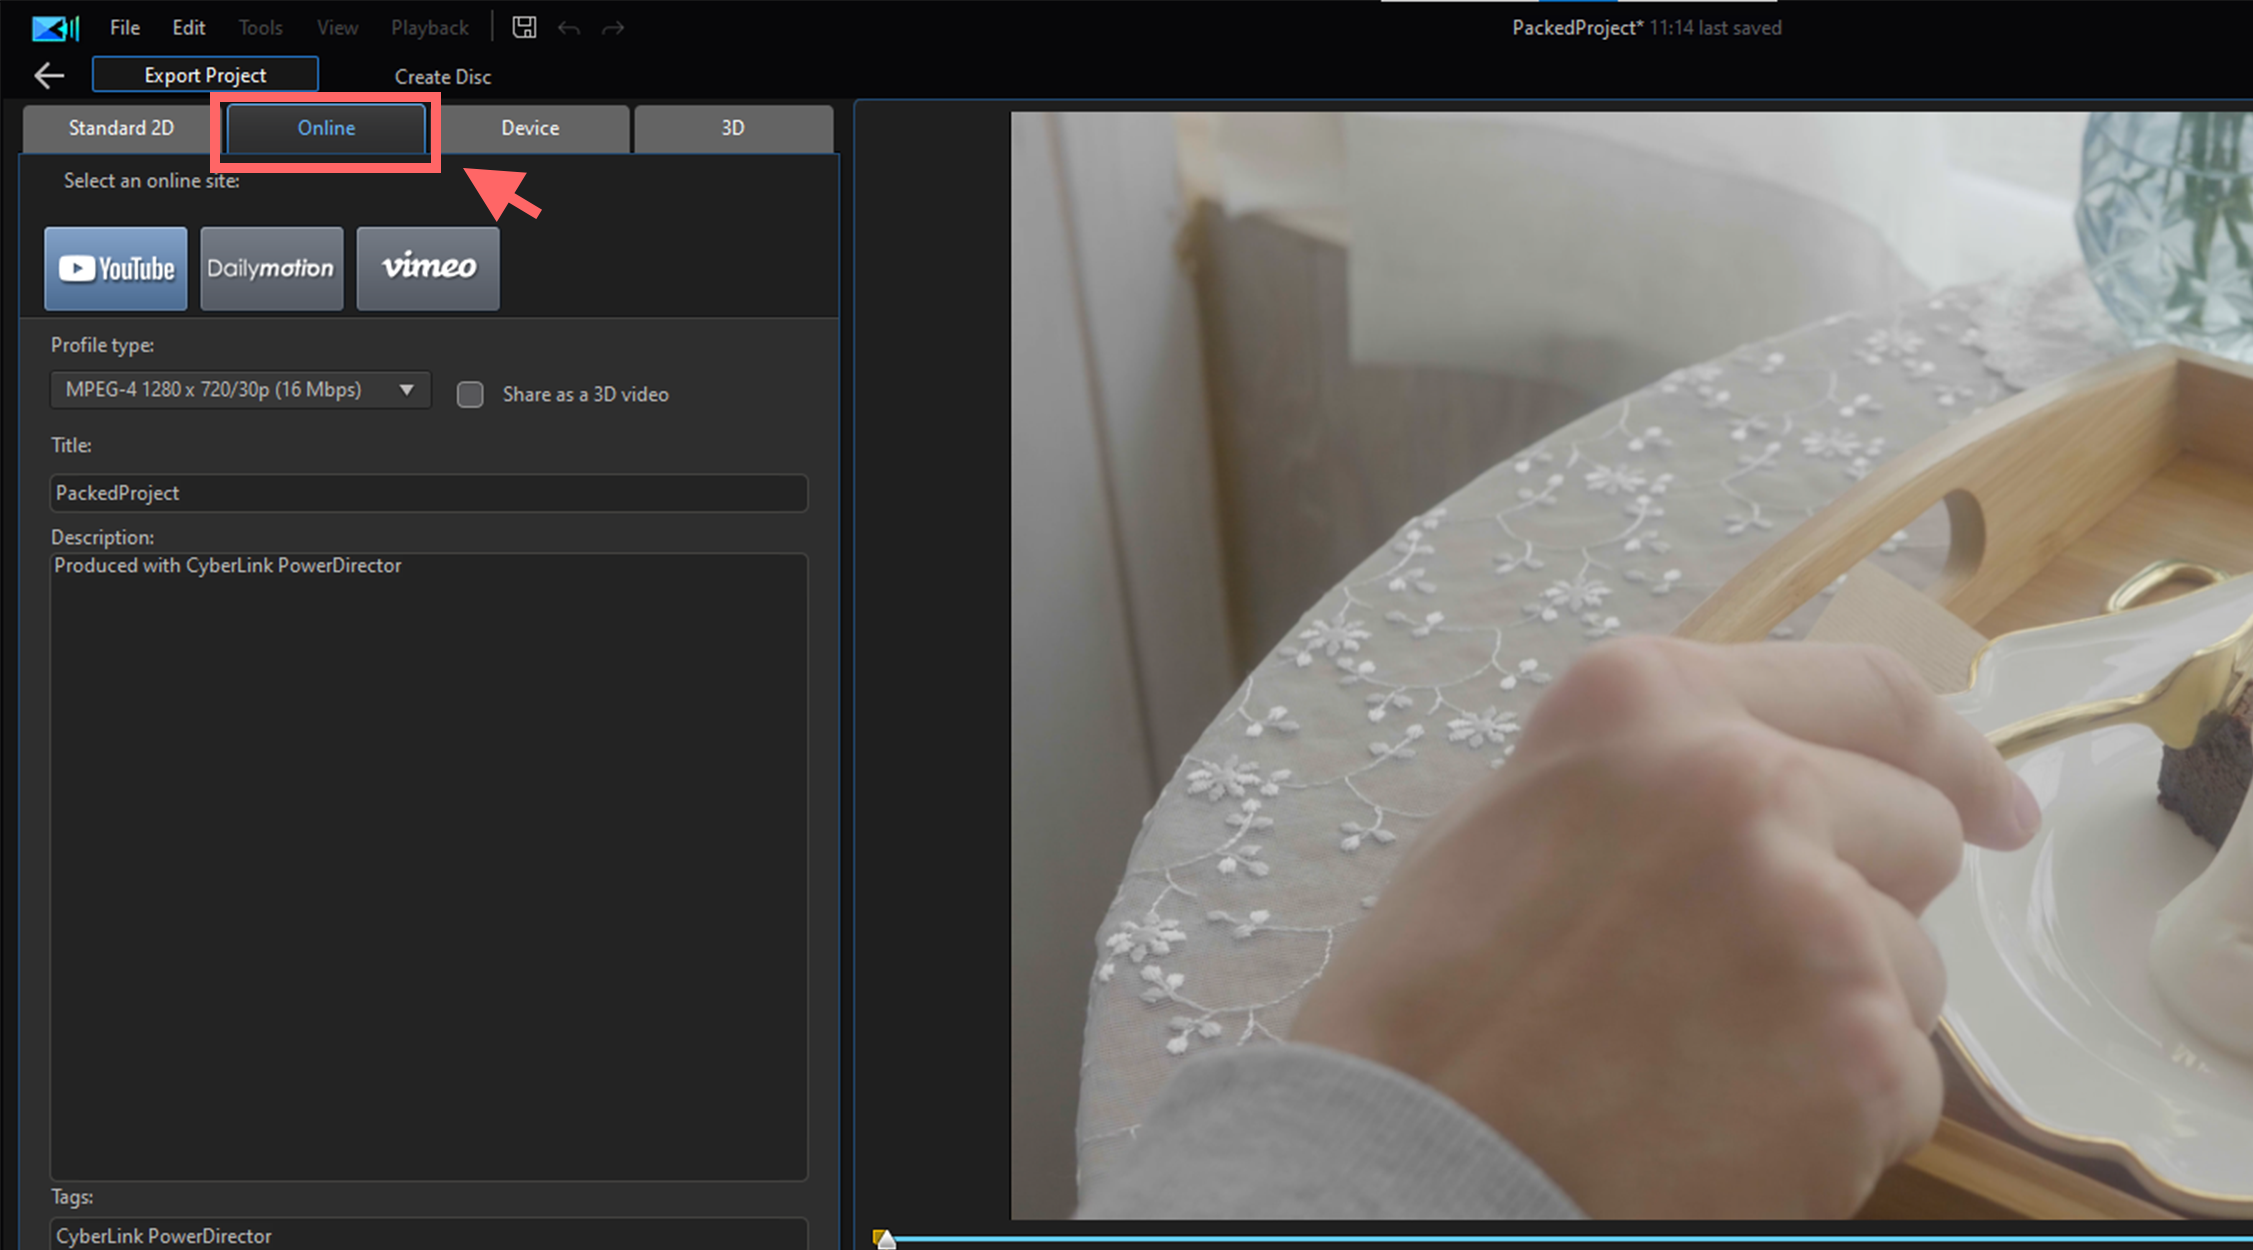Open the File menu
This screenshot has height=1250, width=2253.
[124, 28]
